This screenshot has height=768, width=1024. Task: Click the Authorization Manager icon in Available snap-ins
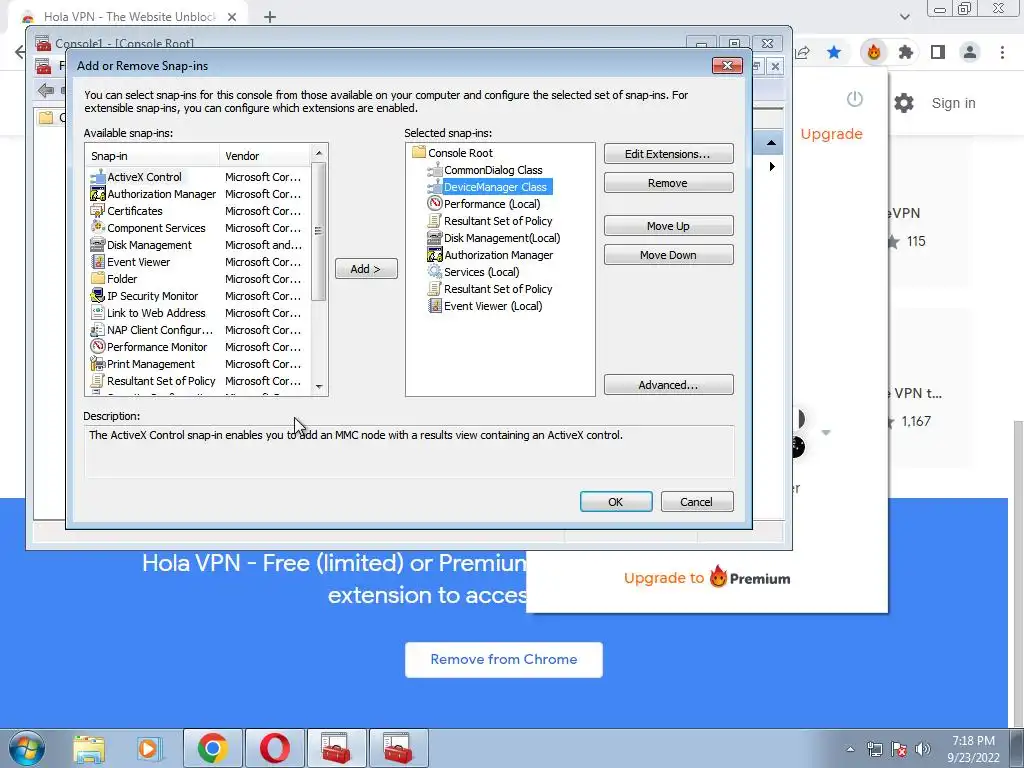(x=97, y=194)
